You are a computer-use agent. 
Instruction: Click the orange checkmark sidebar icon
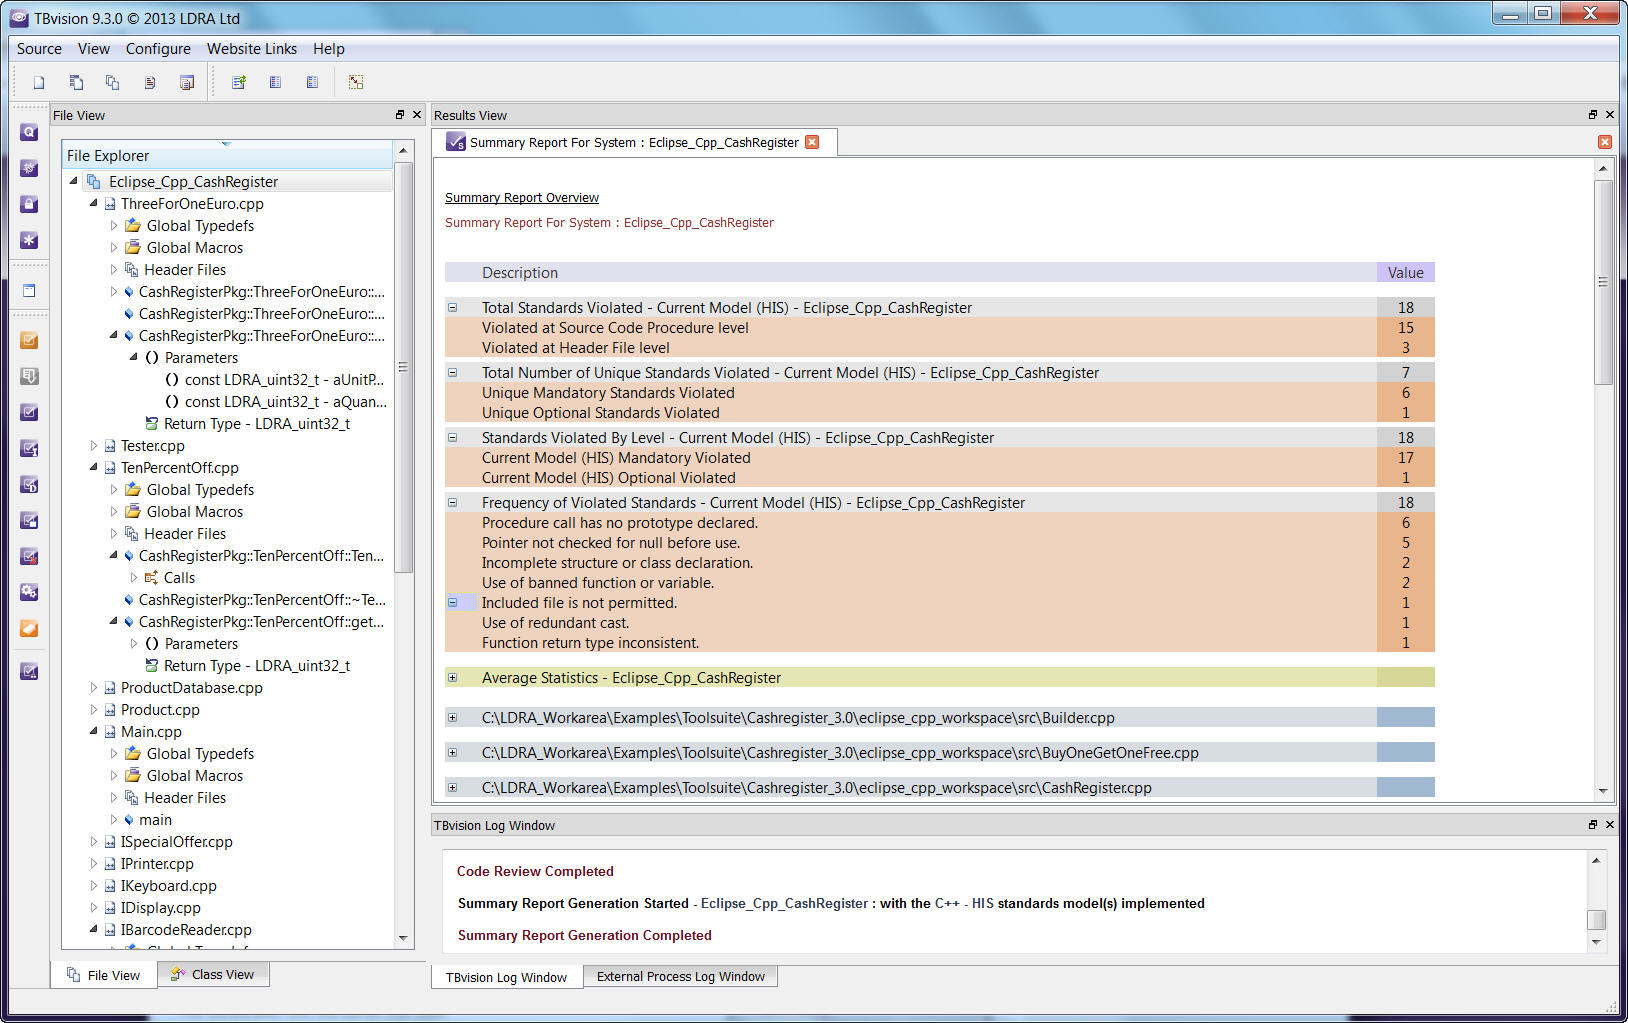pos(29,340)
